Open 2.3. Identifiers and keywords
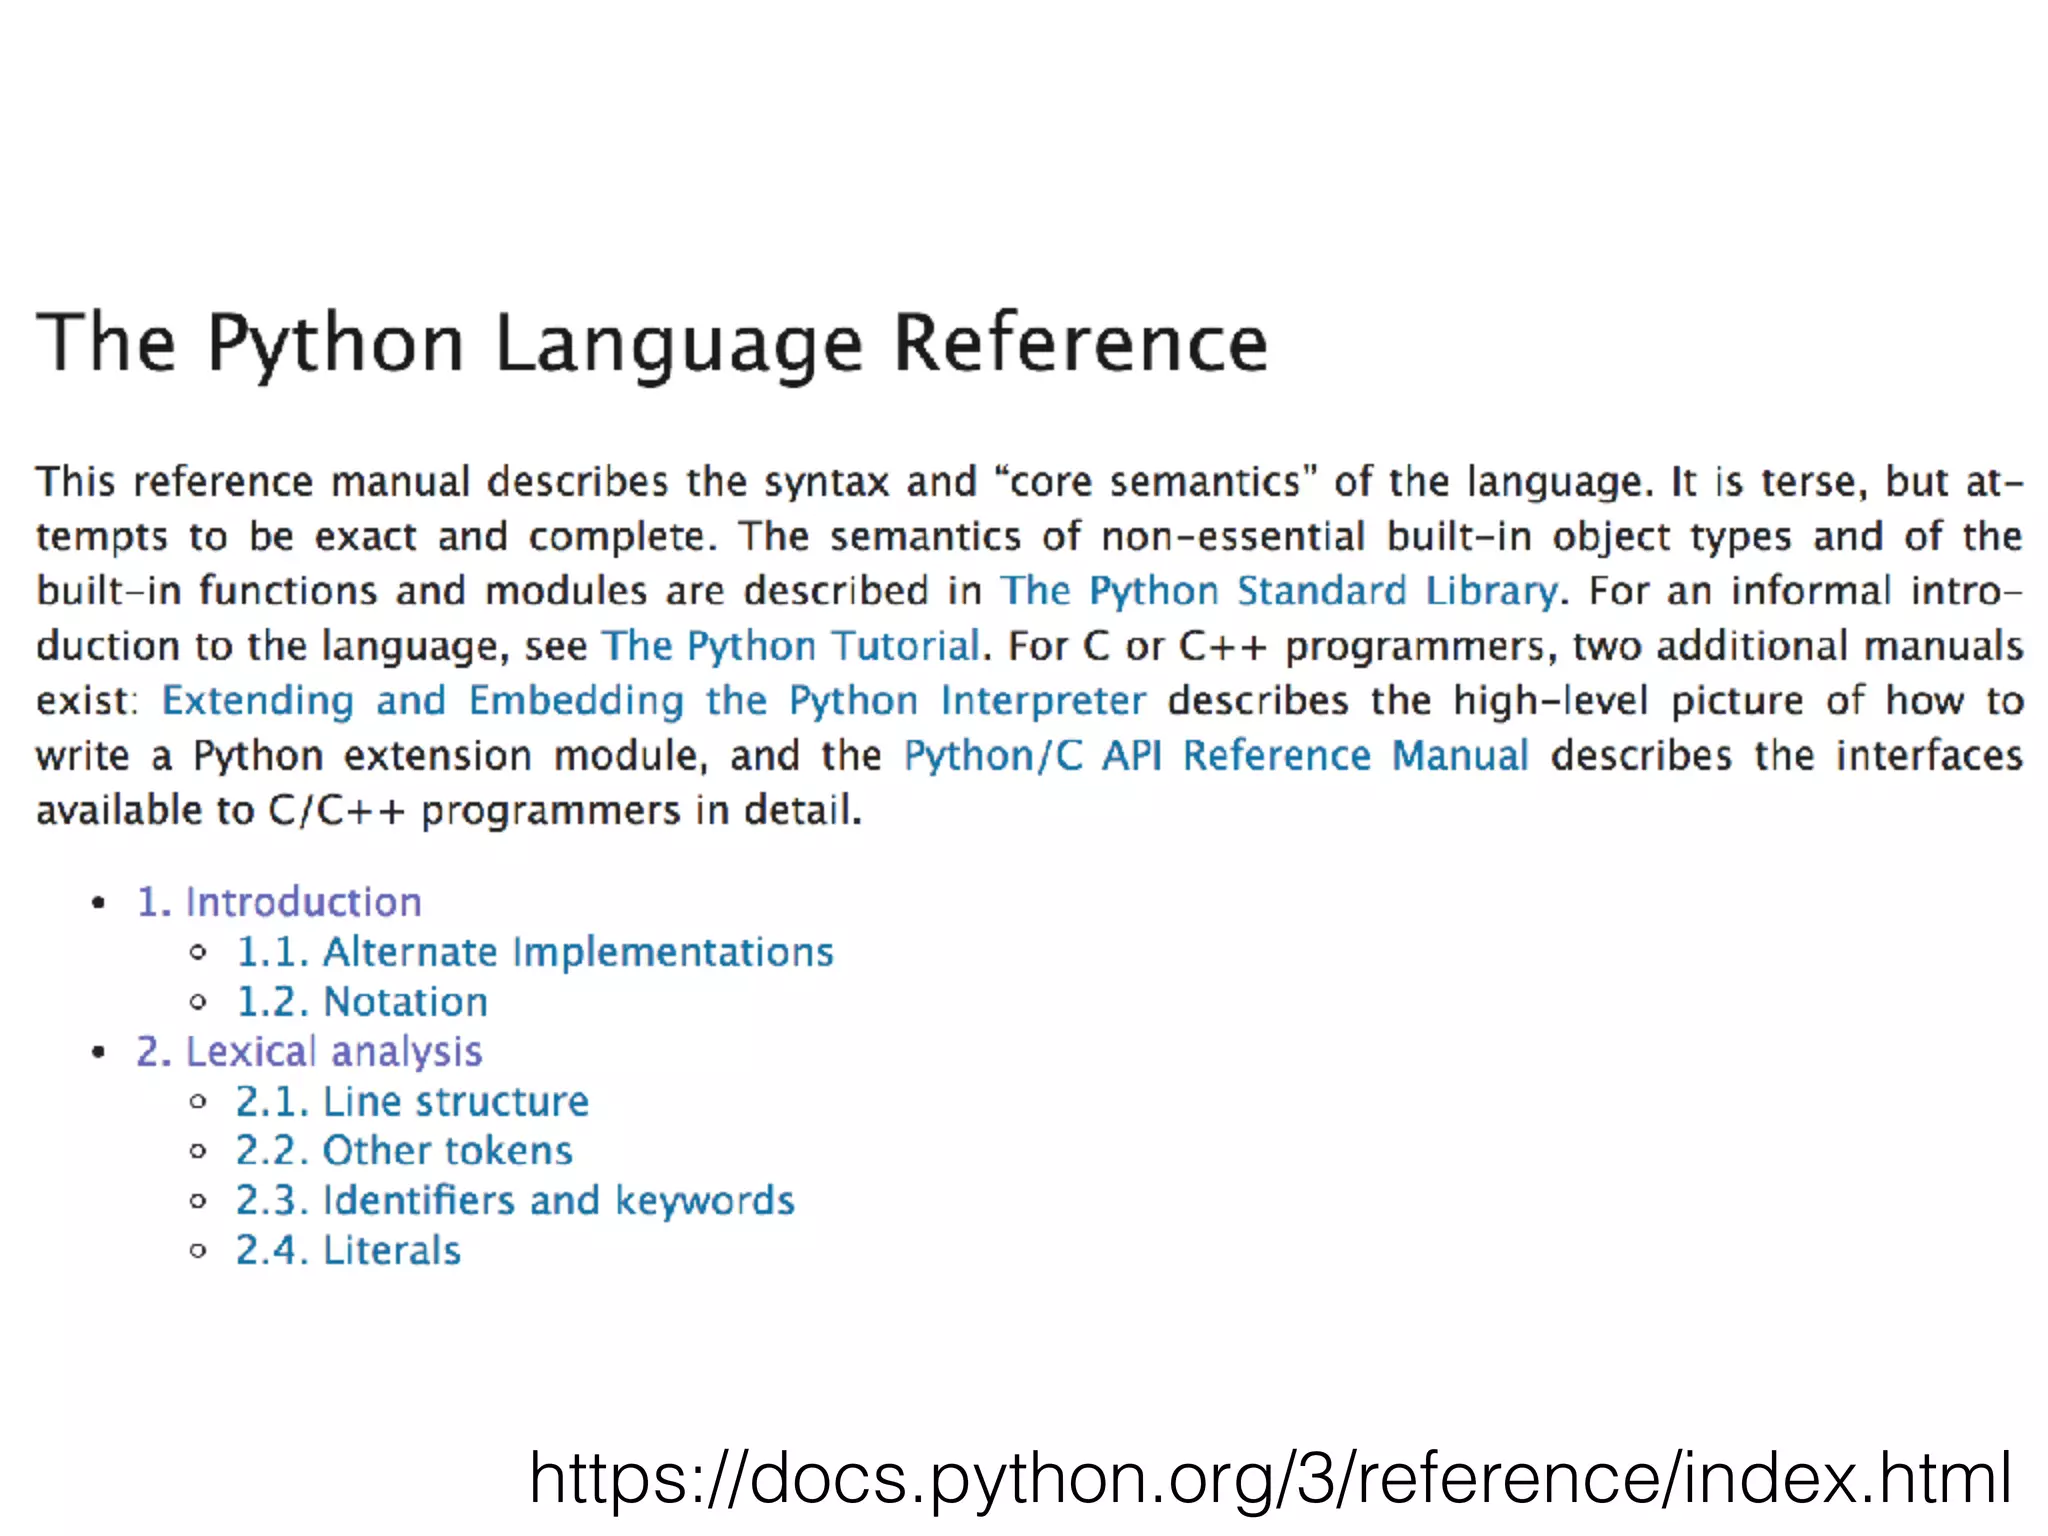The height and width of the screenshot is (1536, 2048). pyautogui.click(x=515, y=1201)
